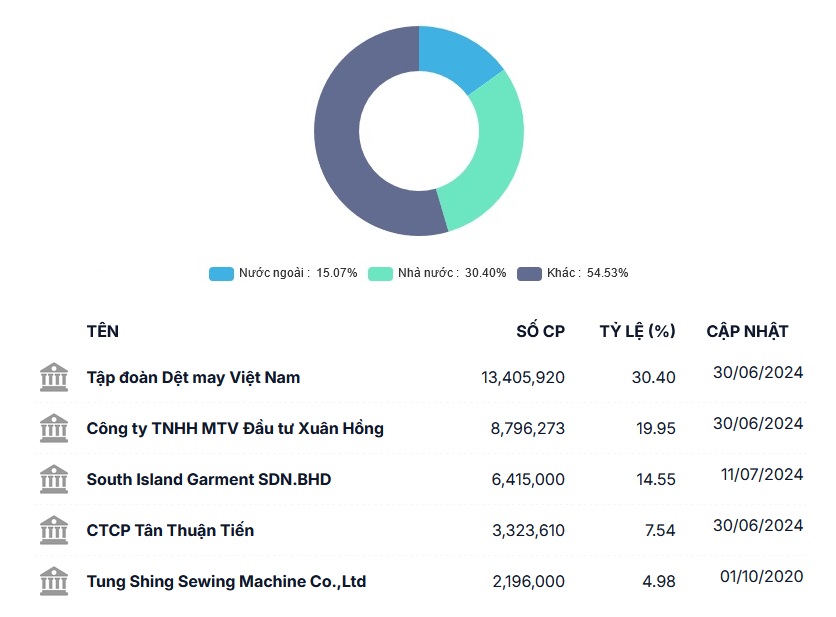Viewport: 836px width, 617px height.
Task: Select share count 3,323,610
Action: point(528,531)
